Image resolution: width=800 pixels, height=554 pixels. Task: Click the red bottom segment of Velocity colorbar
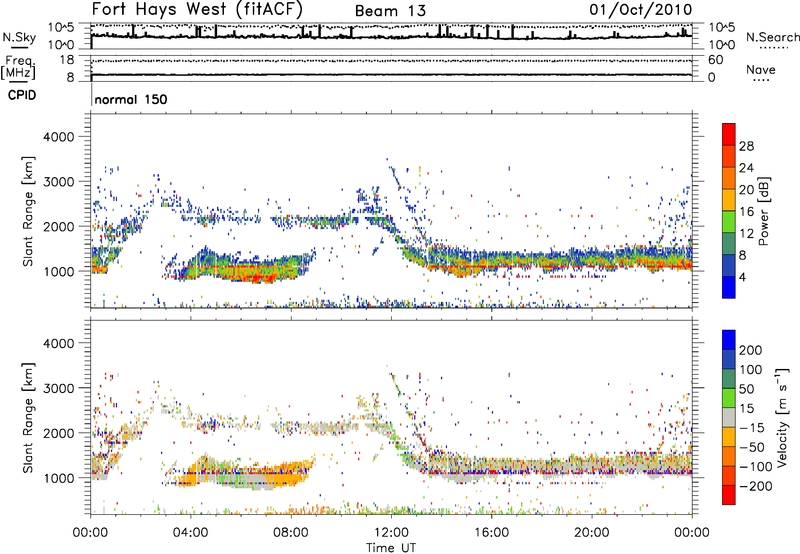click(729, 495)
